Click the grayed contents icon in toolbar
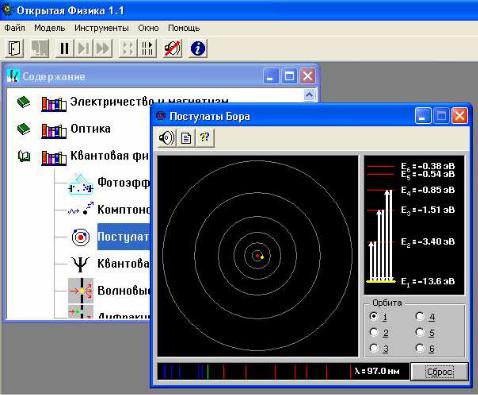Image resolution: width=478 pixels, height=395 pixels. tap(40, 49)
